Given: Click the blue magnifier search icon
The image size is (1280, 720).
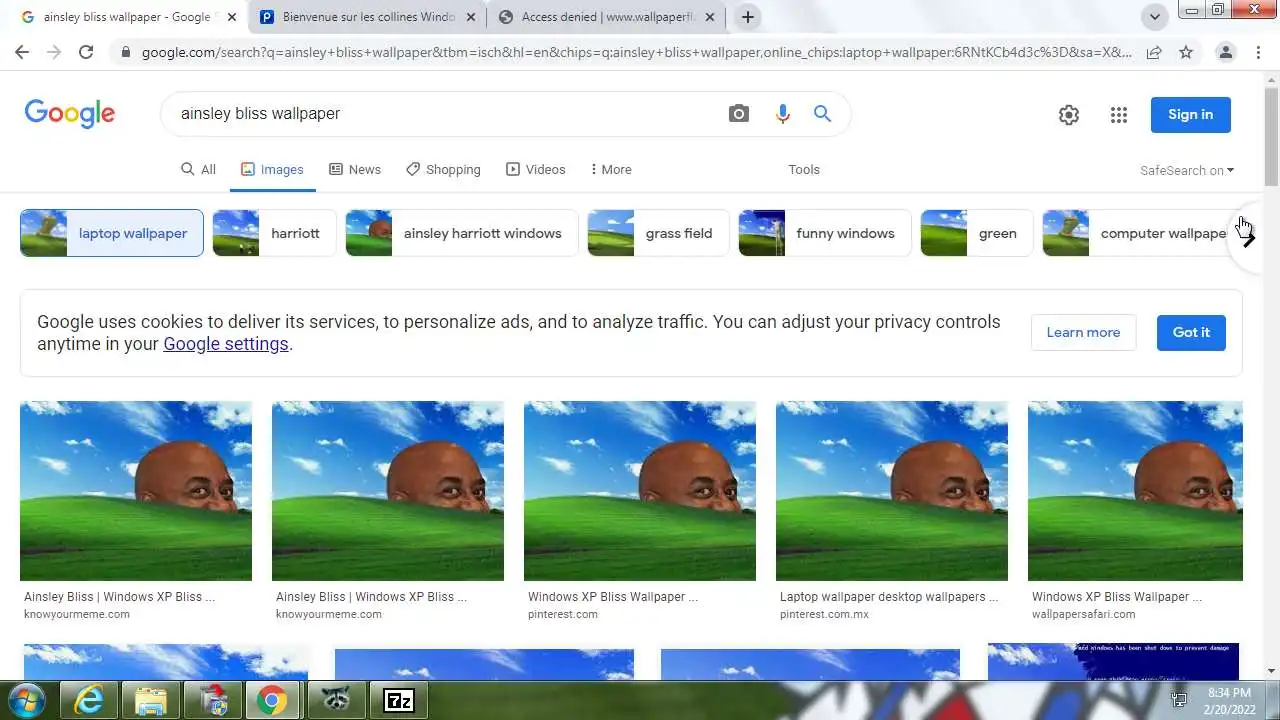Looking at the screenshot, I should [822, 114].
